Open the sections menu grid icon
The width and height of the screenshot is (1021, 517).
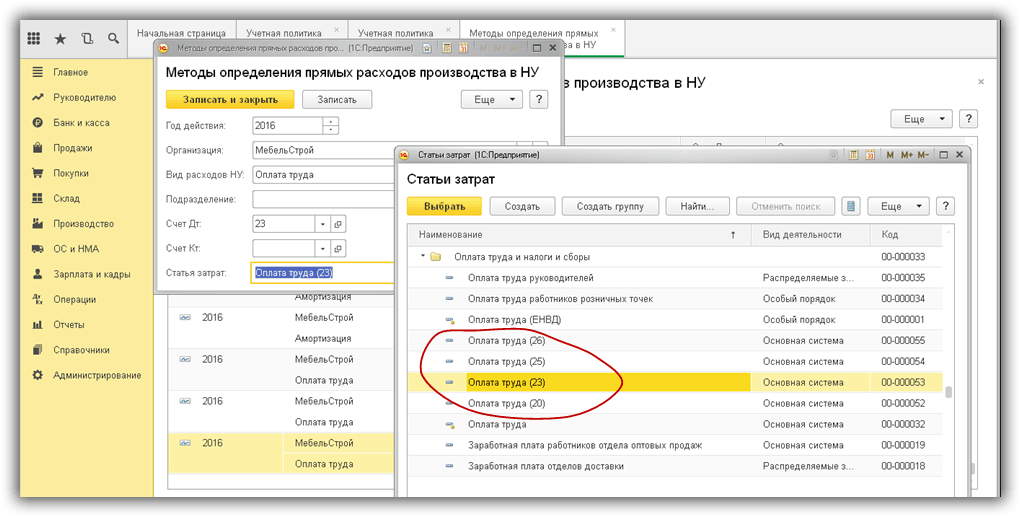coord(34,39)
